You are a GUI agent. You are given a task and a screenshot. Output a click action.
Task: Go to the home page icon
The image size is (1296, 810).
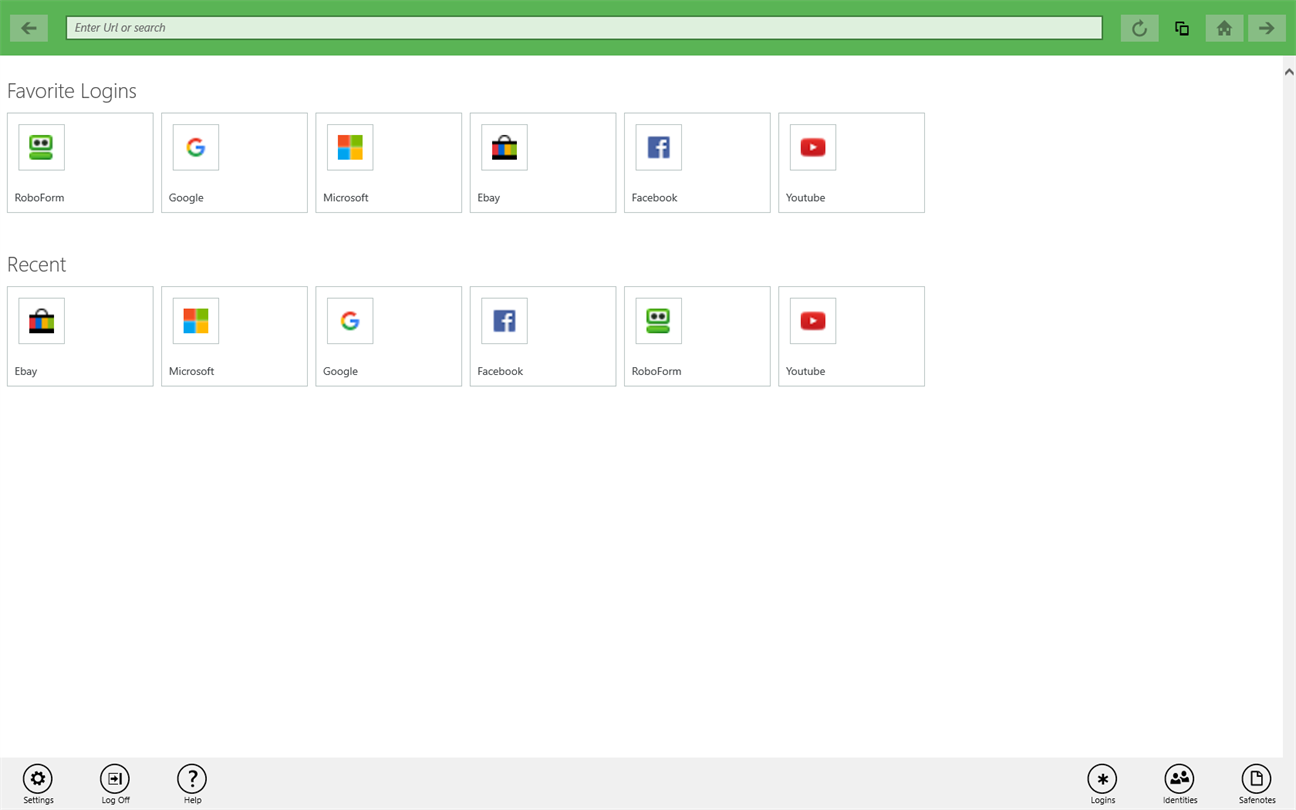[x=1224, y=28]
